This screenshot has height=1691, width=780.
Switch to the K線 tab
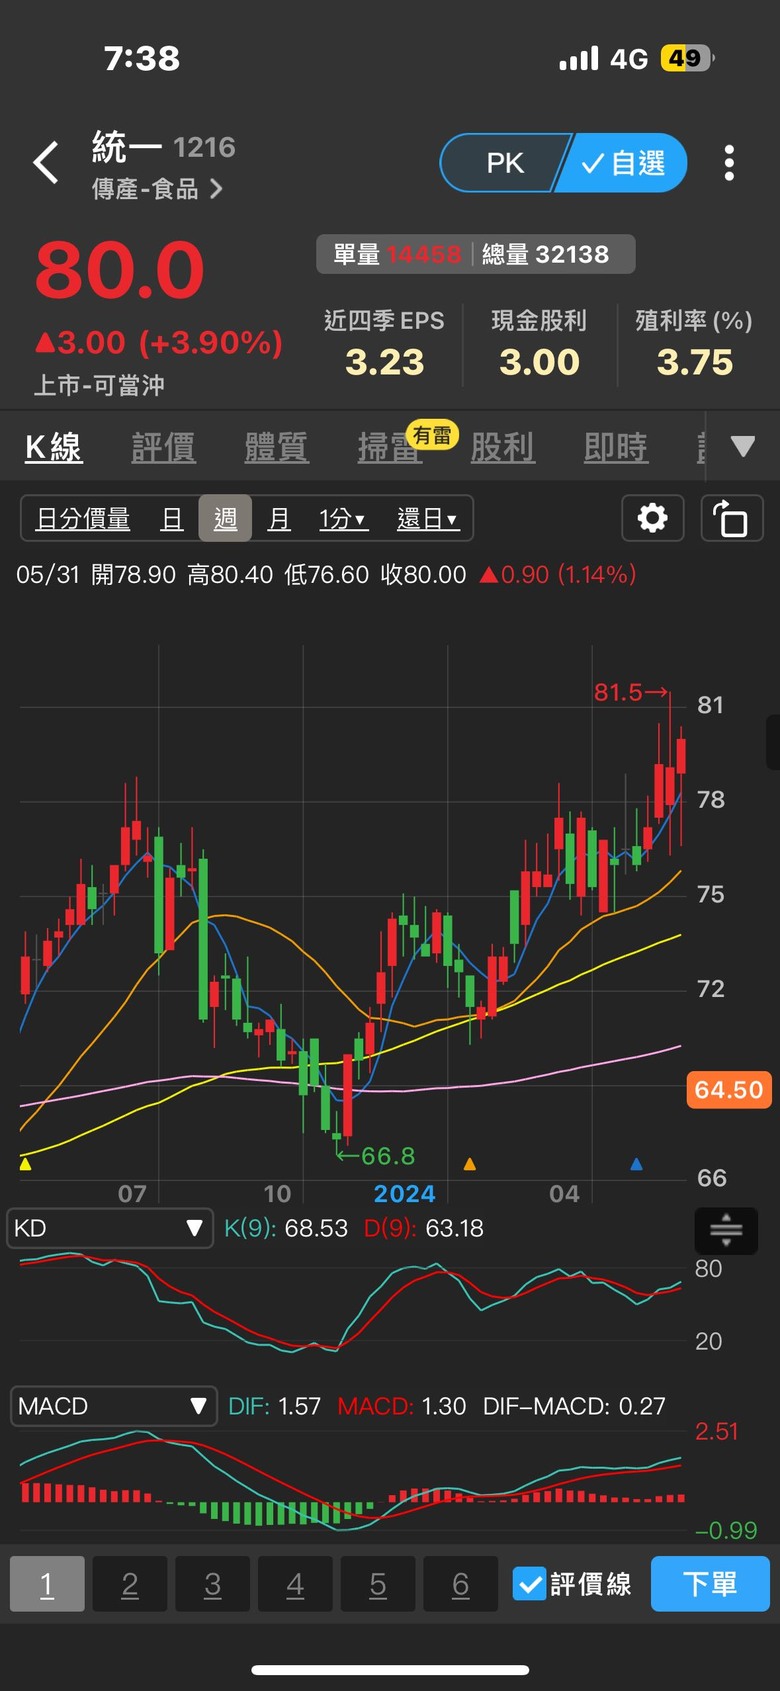(x=54, y=447)
